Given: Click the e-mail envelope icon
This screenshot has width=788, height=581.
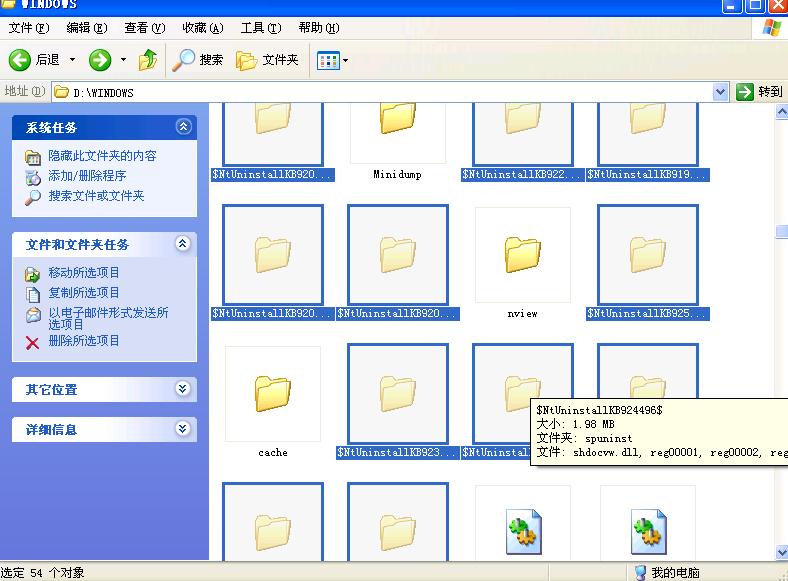Looking at the screenshot, I should tap(33, 315).
